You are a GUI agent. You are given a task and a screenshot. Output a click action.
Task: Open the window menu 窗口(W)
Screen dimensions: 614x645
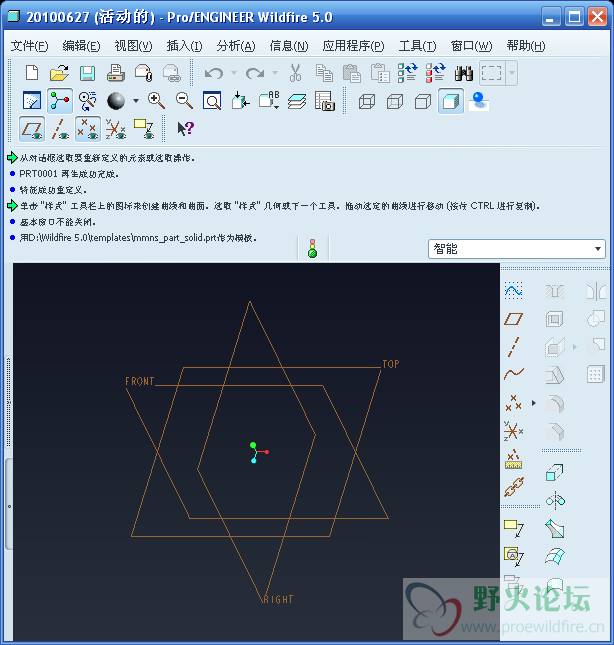pyautogui.click(x=472, y=46)
